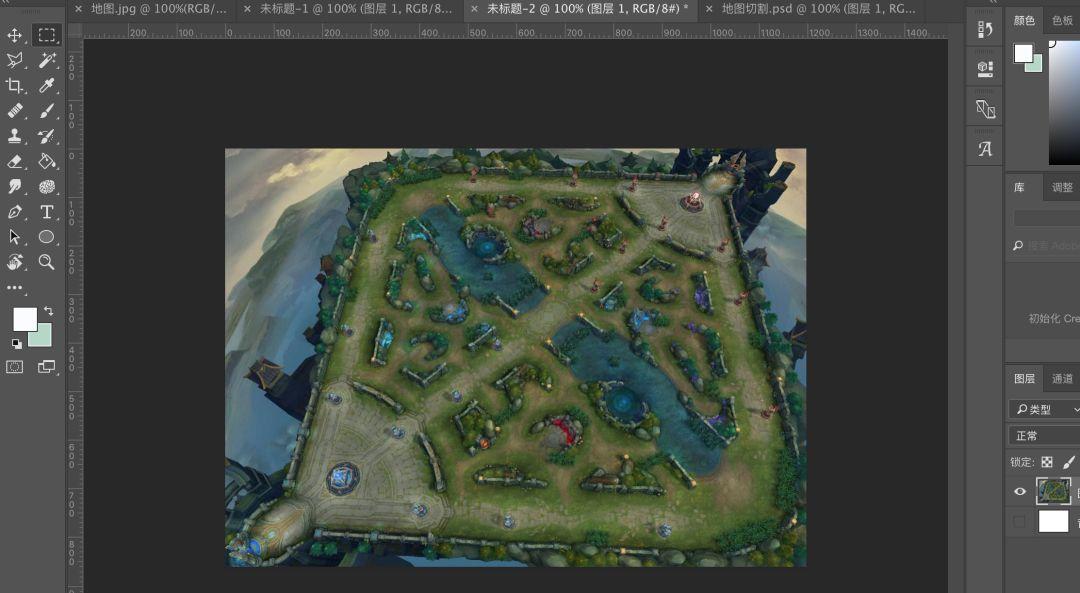The width and height of the screenshot is (1080, 593).
Task: Choose the Polygonal Lasso tool
Action: pos(14,61)
